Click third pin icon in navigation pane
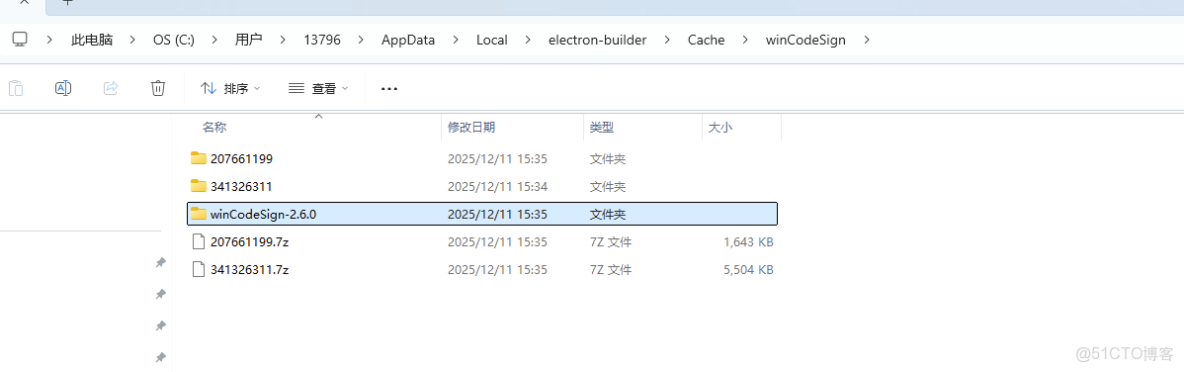The width and height of the screenshot is (1184, 372). point(160,326)
